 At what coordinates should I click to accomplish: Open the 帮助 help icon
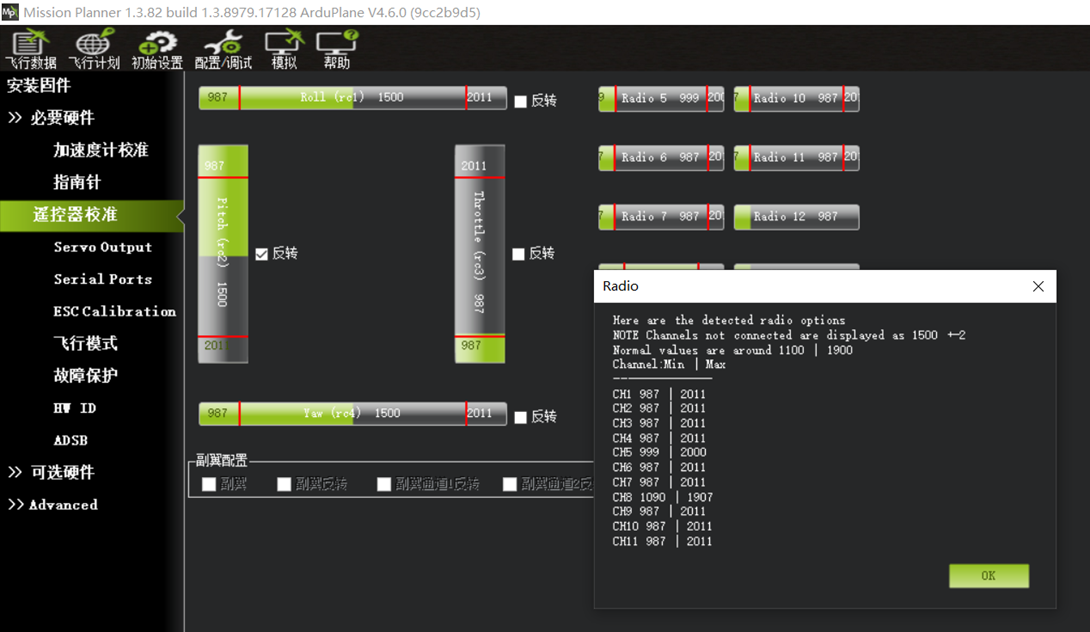point(337,49)
